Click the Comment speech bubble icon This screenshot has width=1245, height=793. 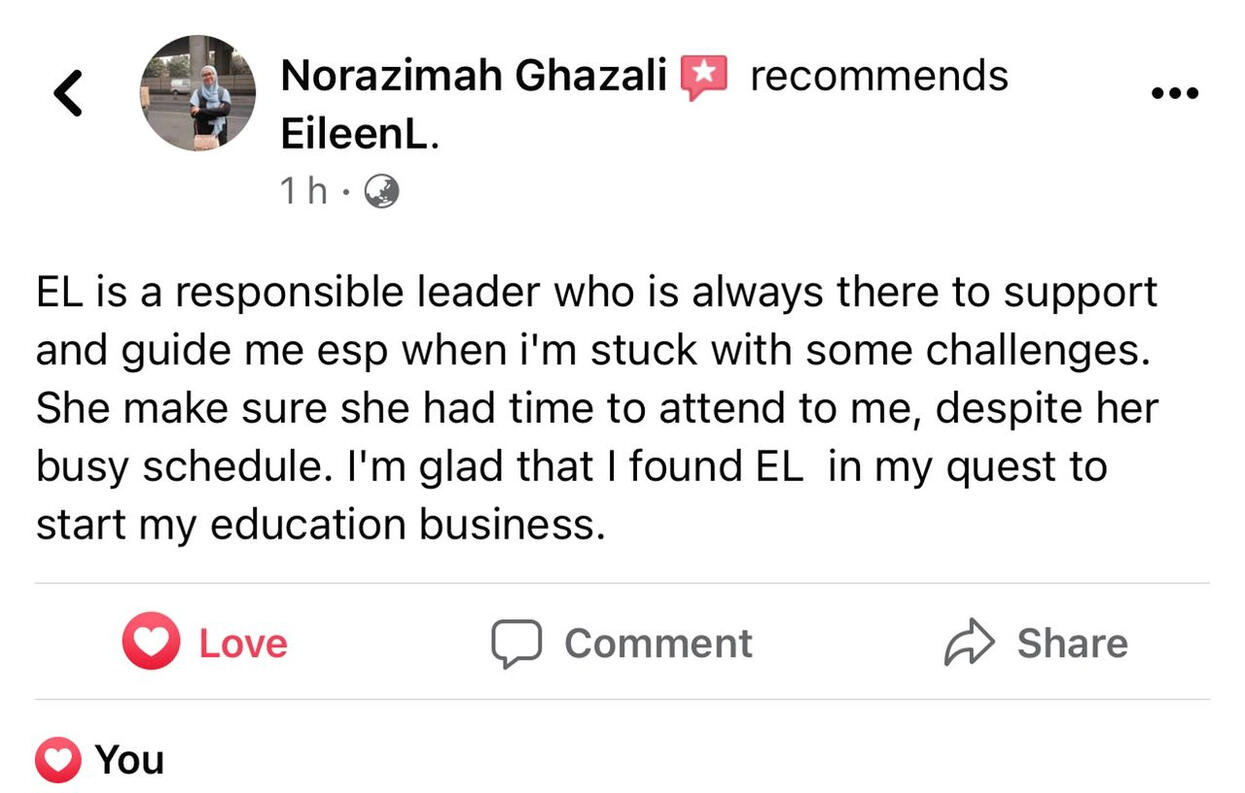pyautogui.click(x=516, y=643)
